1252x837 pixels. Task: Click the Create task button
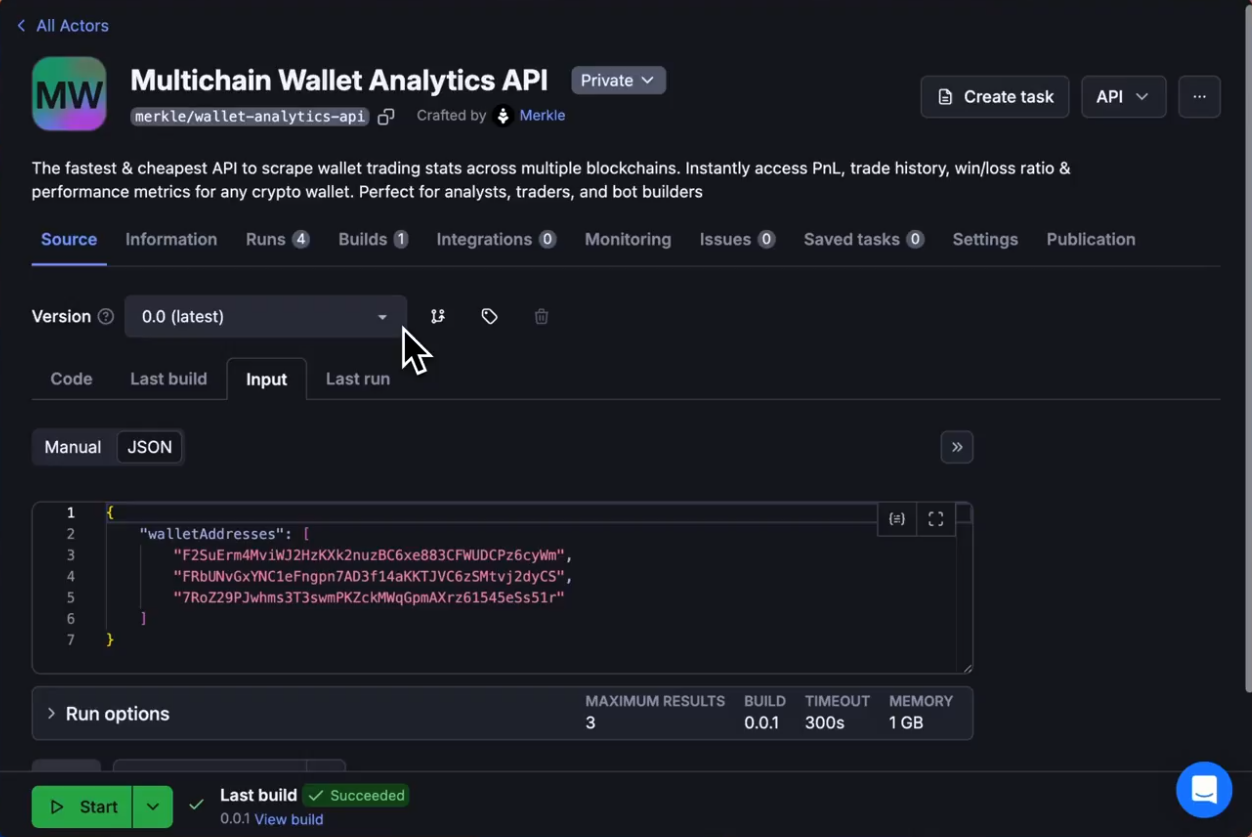995,97
